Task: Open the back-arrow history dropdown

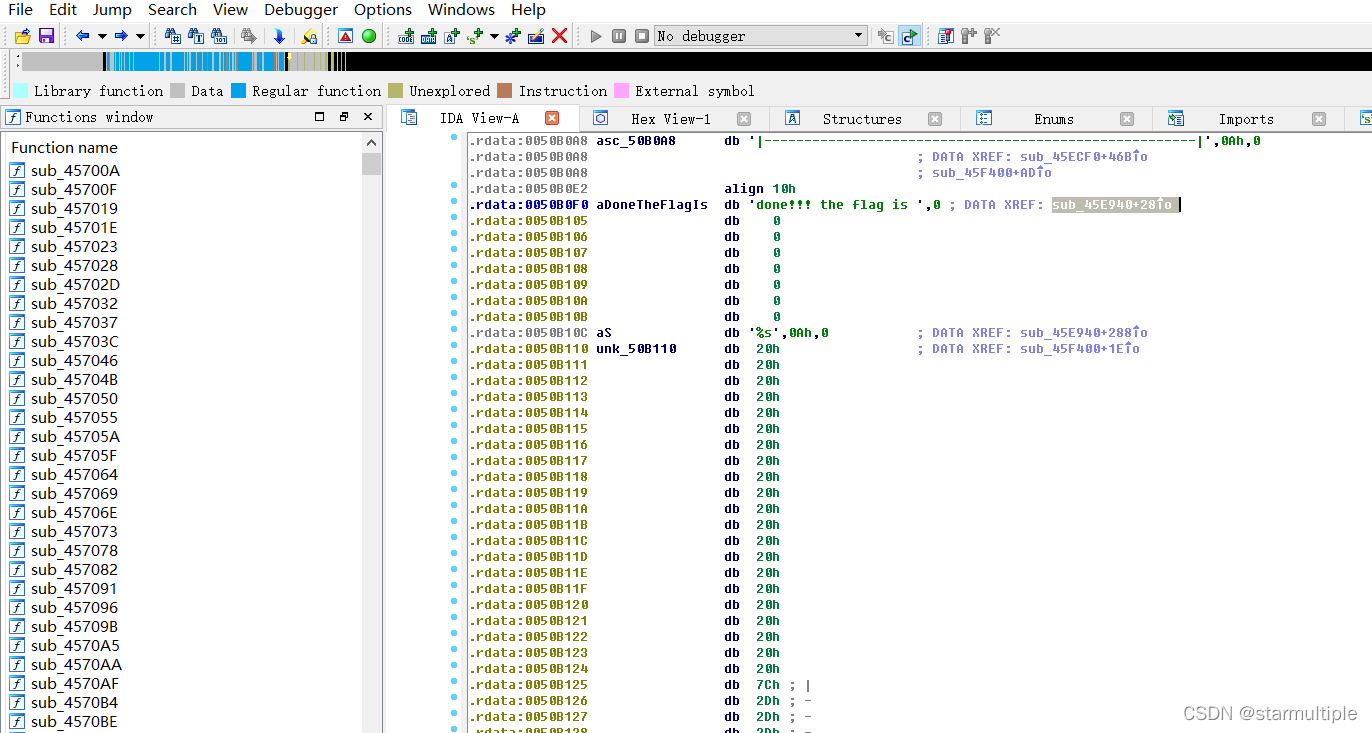Action: point(102,36)
